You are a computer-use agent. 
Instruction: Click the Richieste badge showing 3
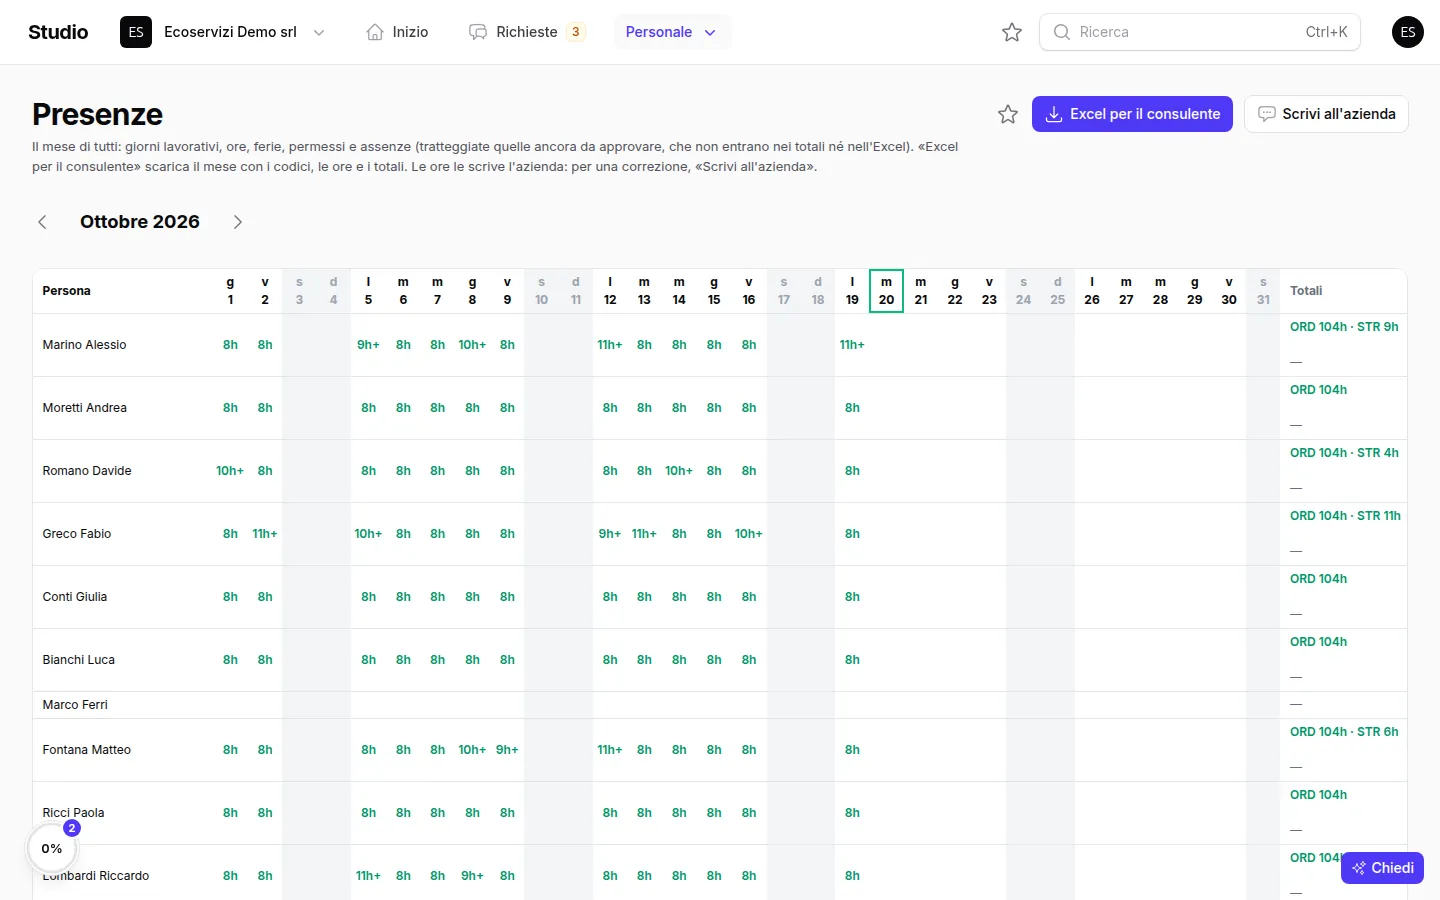click(576, 32)
